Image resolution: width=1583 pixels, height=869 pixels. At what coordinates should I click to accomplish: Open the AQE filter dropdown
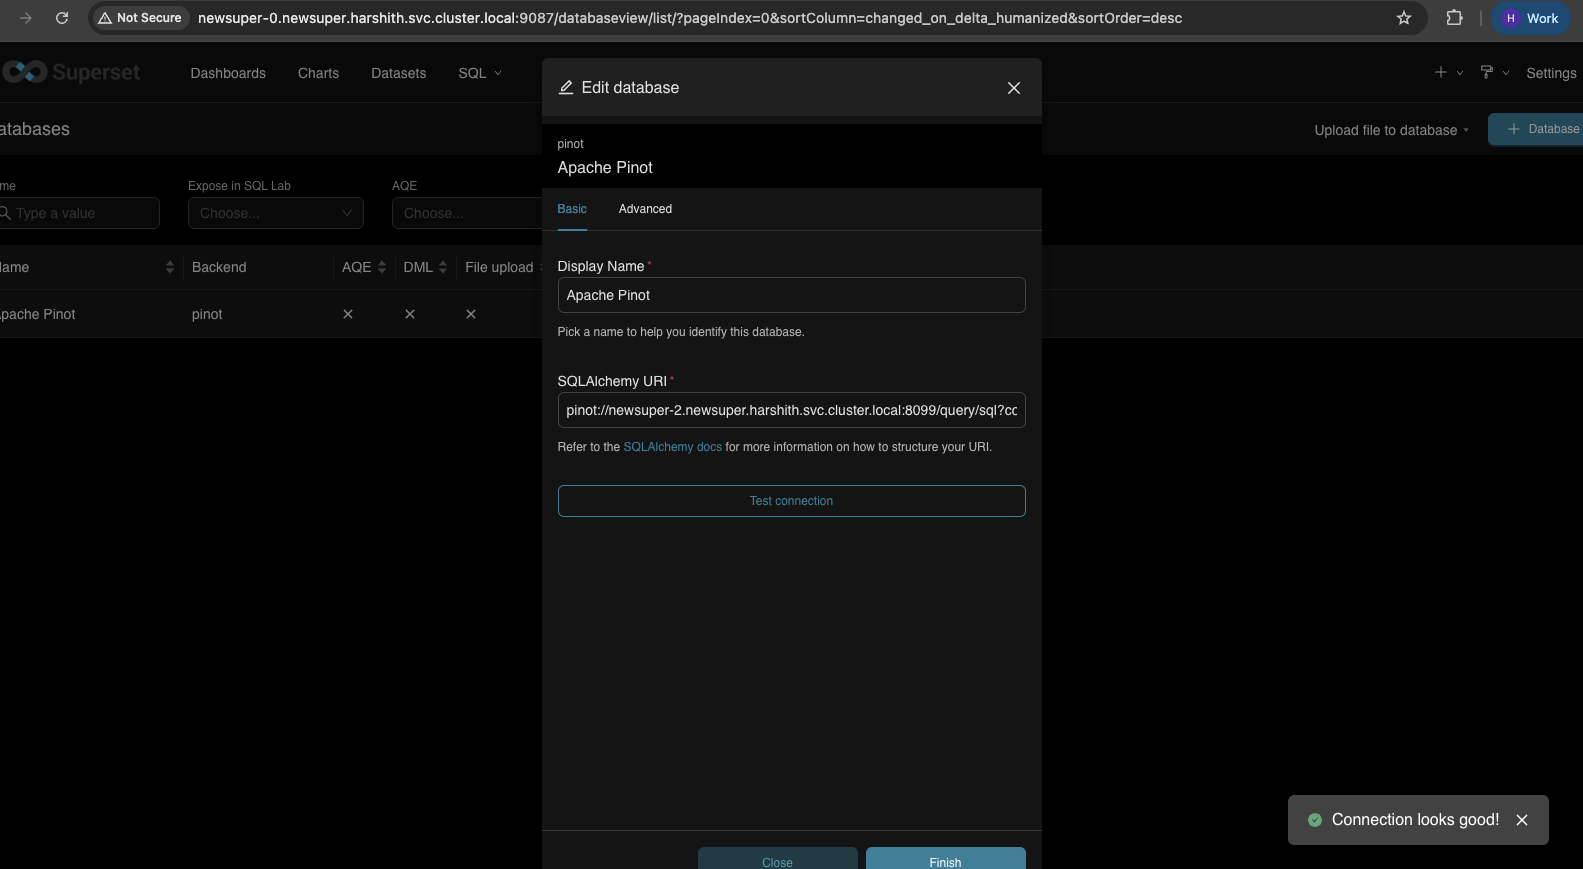(x=467, y=213)
